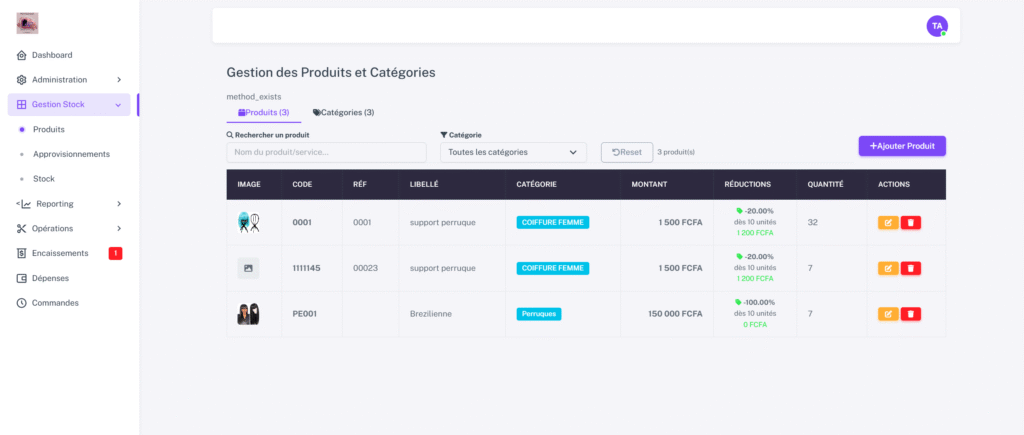The height and width of the screenshot is (435, 1024).
Task: Open the TA user avatar menu
Action: click(936, 26)
